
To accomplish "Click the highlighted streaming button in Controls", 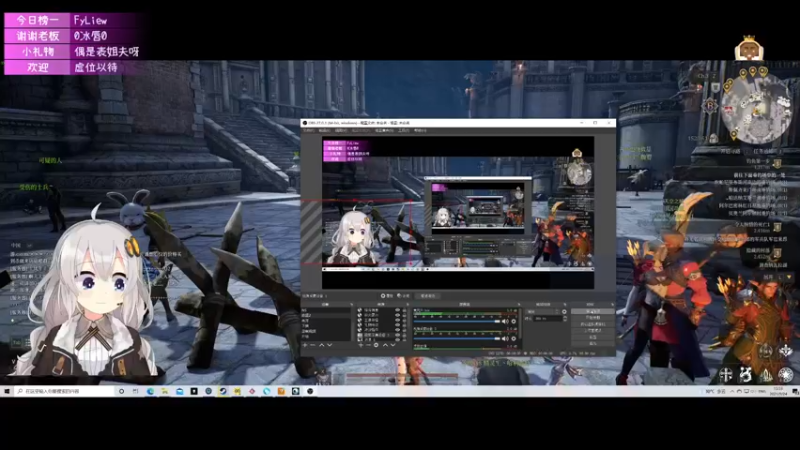I will (593, 311).
